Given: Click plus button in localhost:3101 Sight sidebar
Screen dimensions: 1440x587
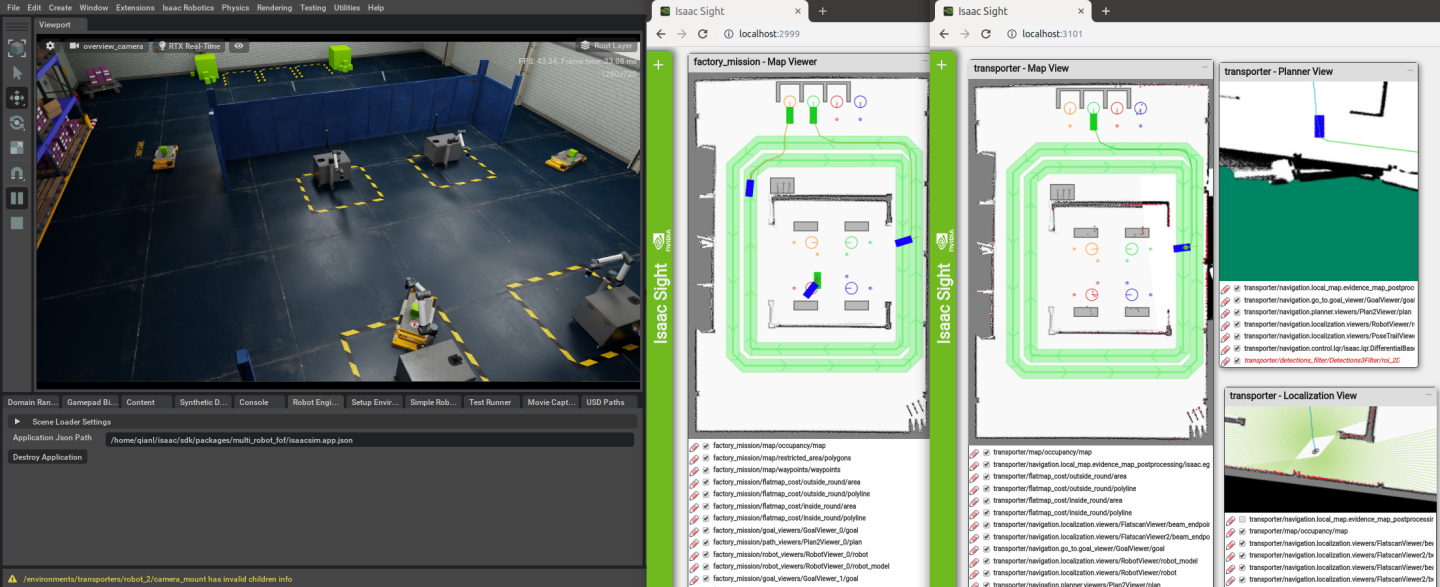Looking at the screenshot, I should [940, 65].
